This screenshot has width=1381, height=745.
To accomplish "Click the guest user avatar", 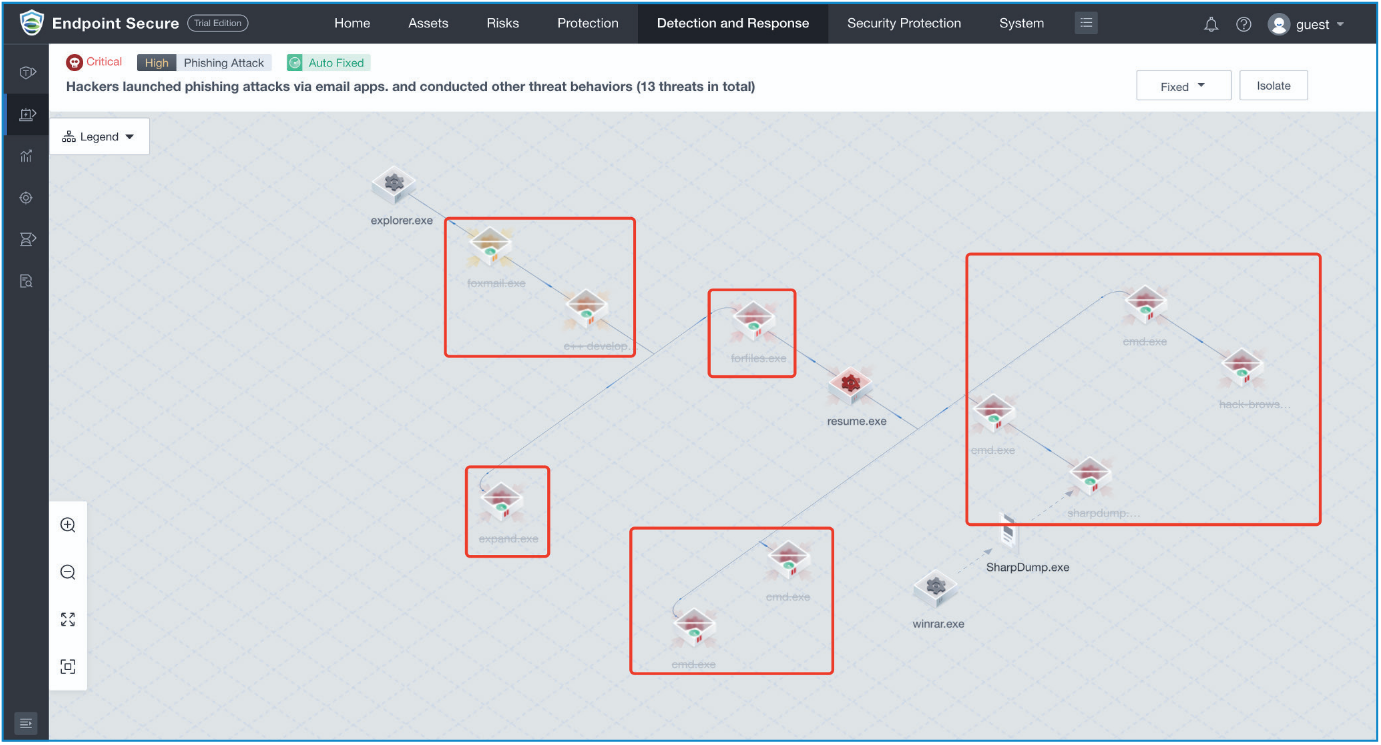I will click(x=1278, y=24).
